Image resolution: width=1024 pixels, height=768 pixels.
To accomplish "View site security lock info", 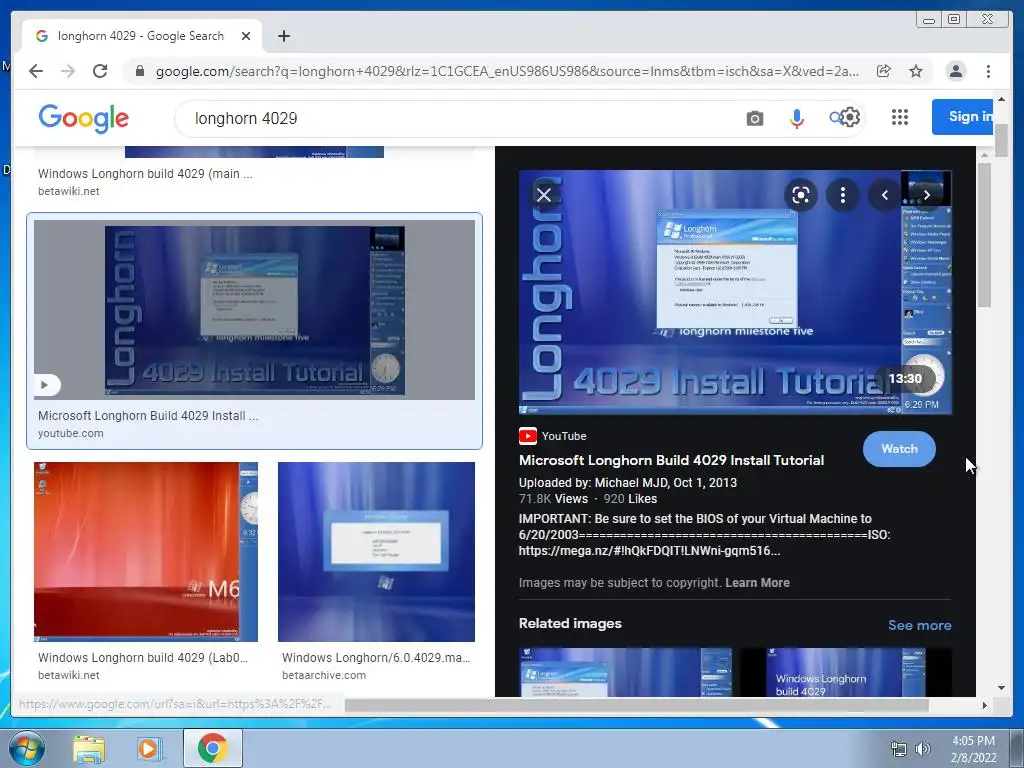I will click(x=140, y=71).
